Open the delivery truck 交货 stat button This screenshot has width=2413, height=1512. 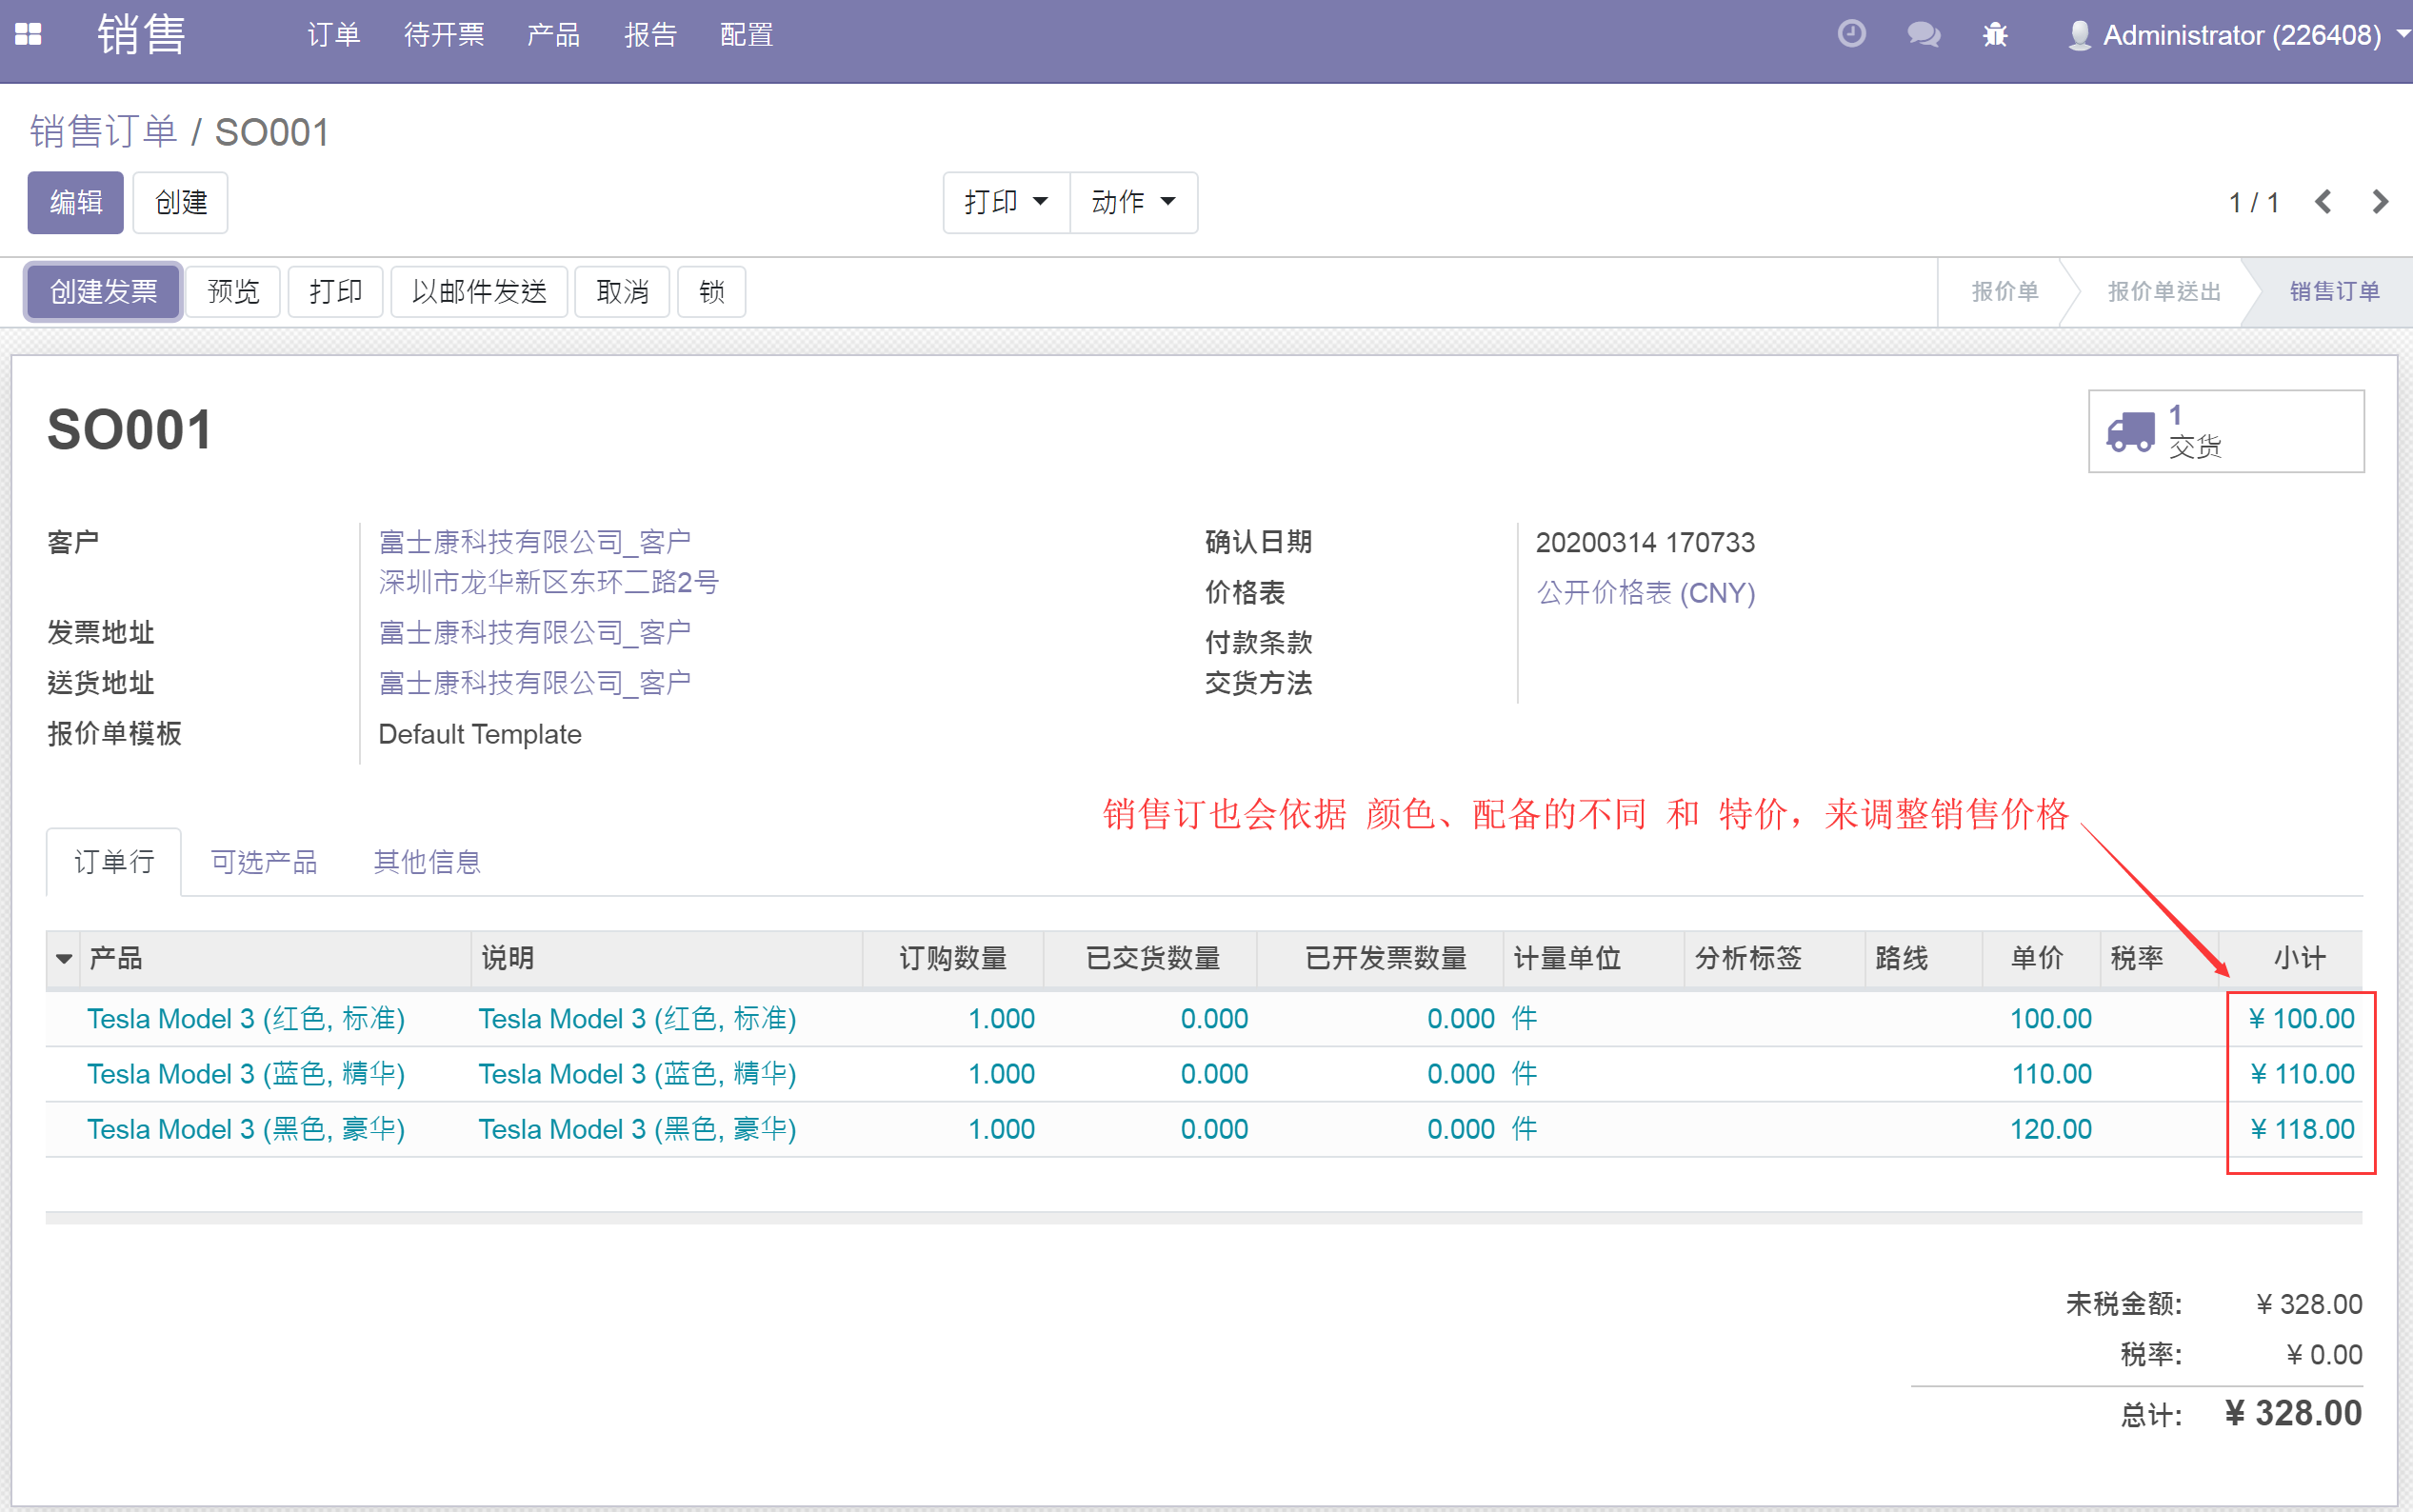pyautogui.click(x=2225, y=431)
